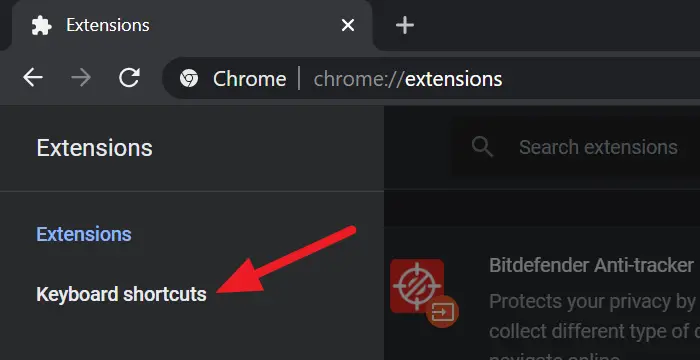Screen dimensions: 700x360
Task: Click the puzzle piece icon on the Extensions tab
Action: 42,25
